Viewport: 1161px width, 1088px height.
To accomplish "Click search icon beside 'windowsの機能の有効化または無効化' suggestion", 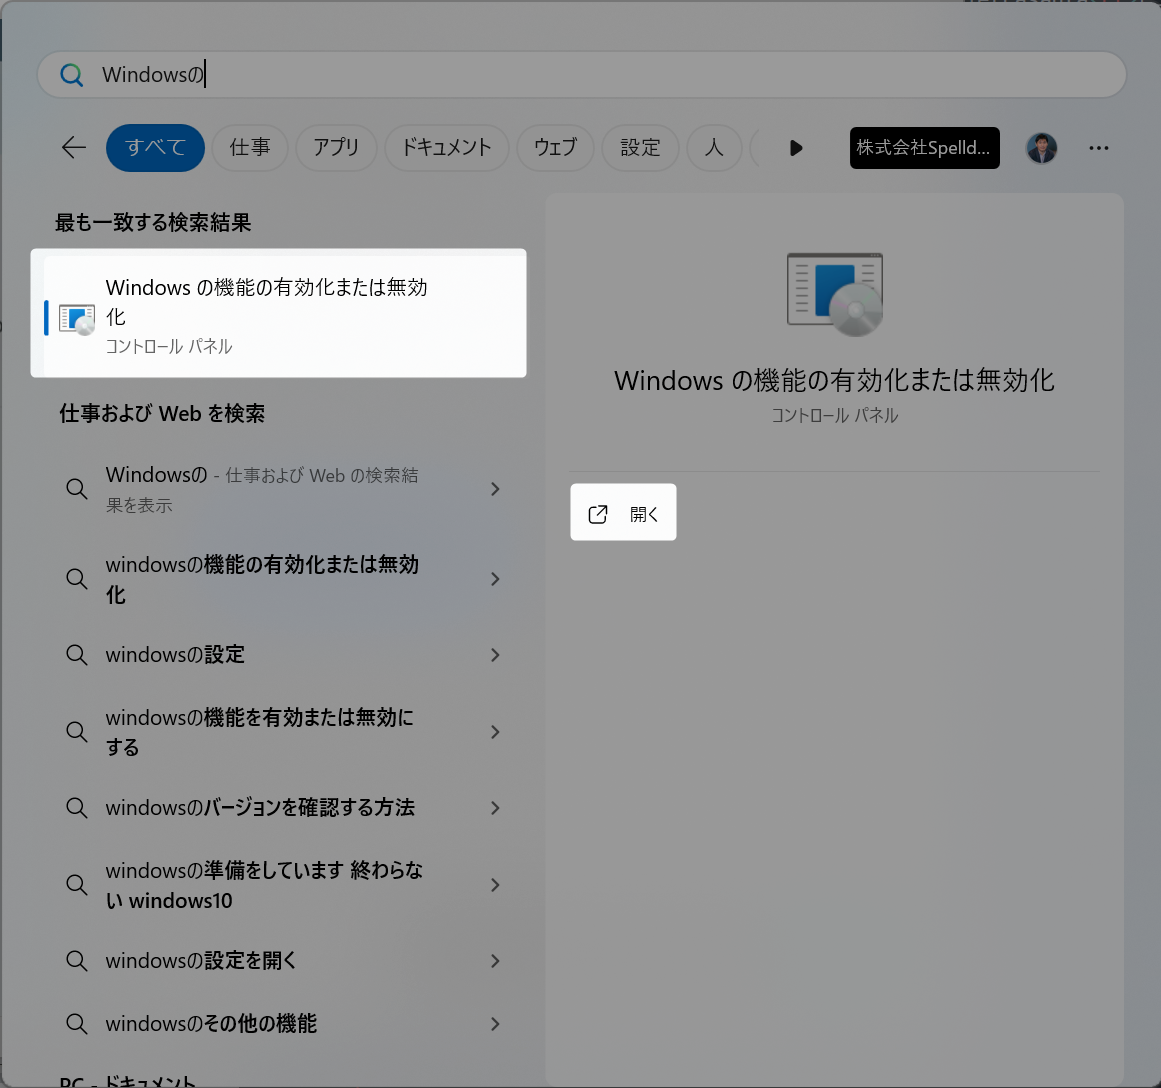I will tap(77, 578).
